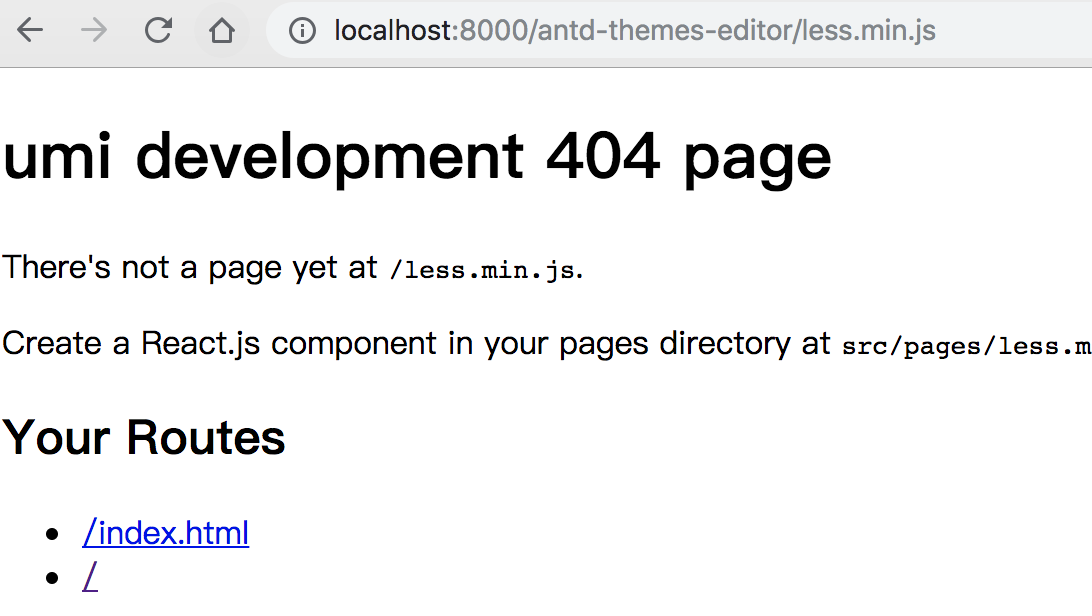Go back to the previous page
This screenshot has height=616, width=1092.
coord(30,31)
